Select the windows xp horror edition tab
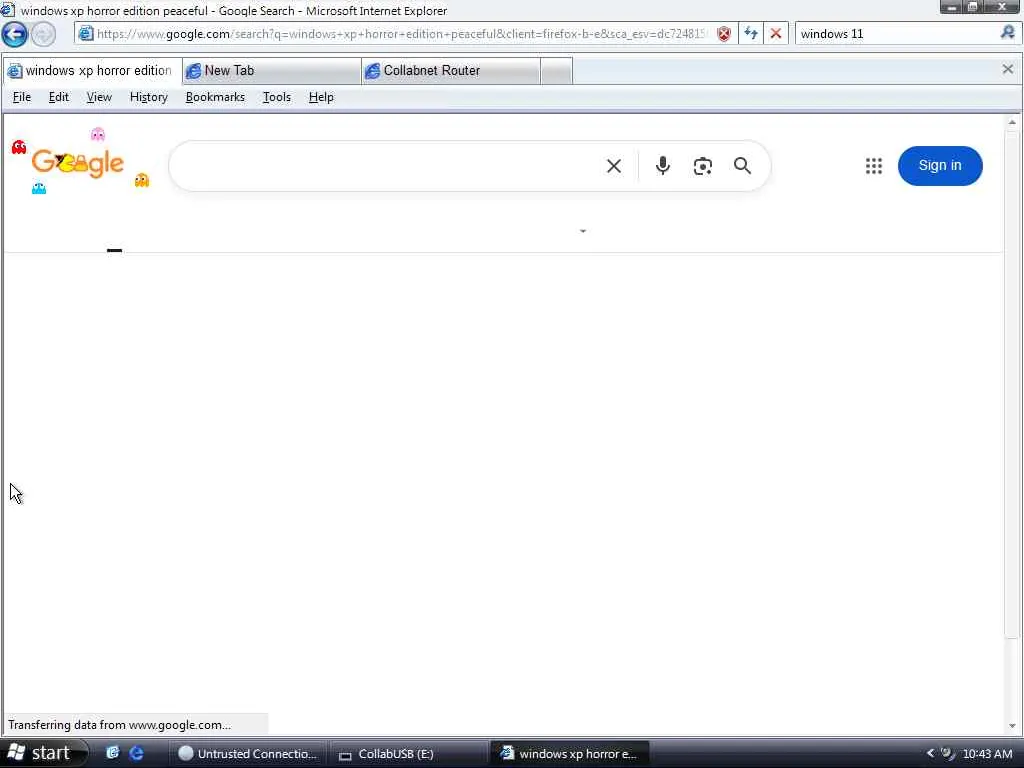The height and width of the screenshot is (768, 1024). (x=92, y=71)
